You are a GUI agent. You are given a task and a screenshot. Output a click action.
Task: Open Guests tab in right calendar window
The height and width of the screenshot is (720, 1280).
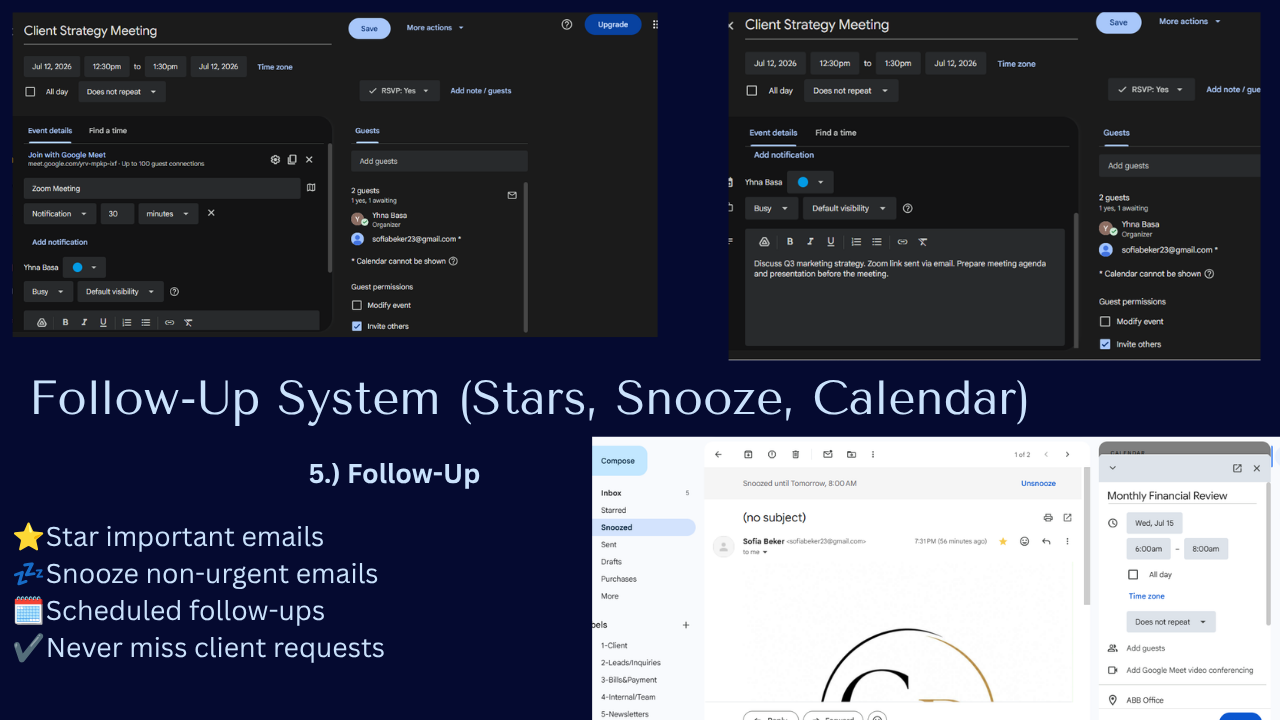(1116, 133)
